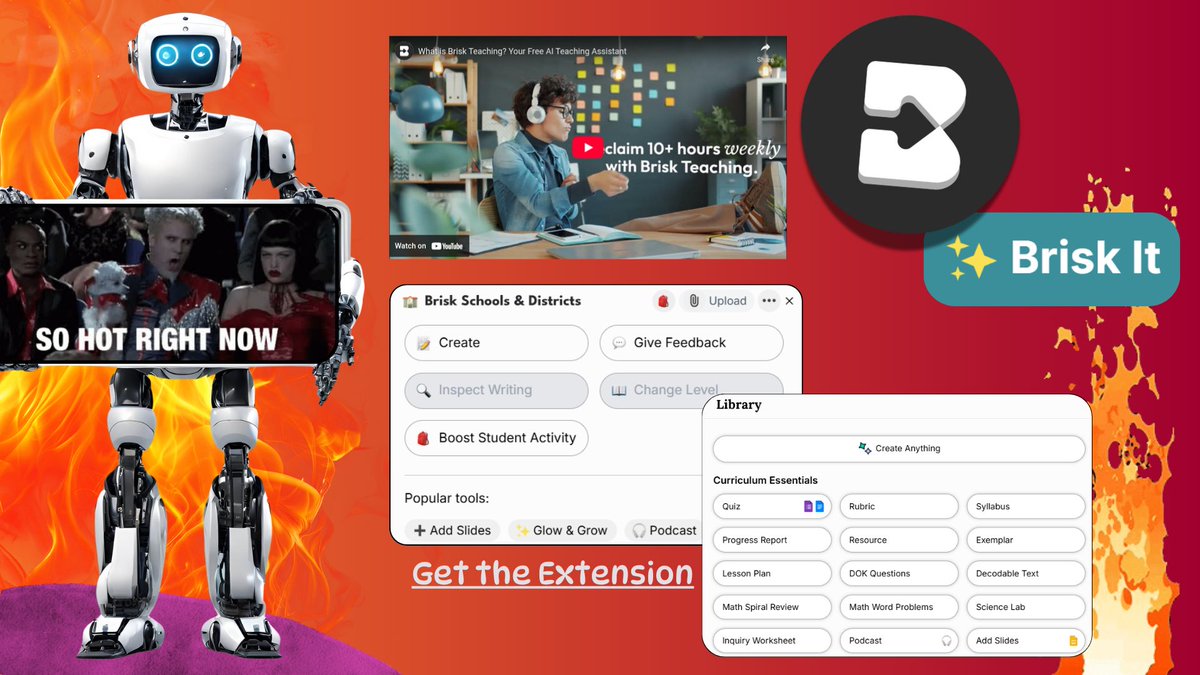Click 'Create Anything' in the Library
The image size is (1200, 675).
[x=898, y=448]
